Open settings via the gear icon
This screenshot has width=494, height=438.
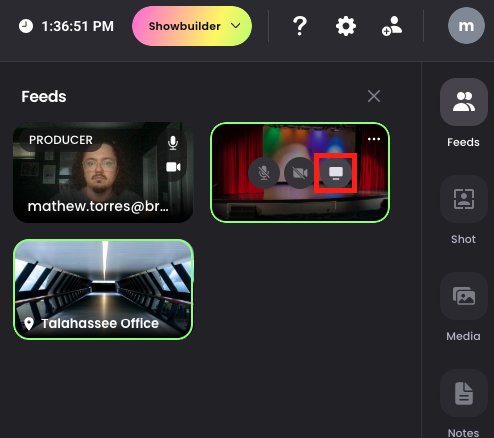click(x=346, y=26)
